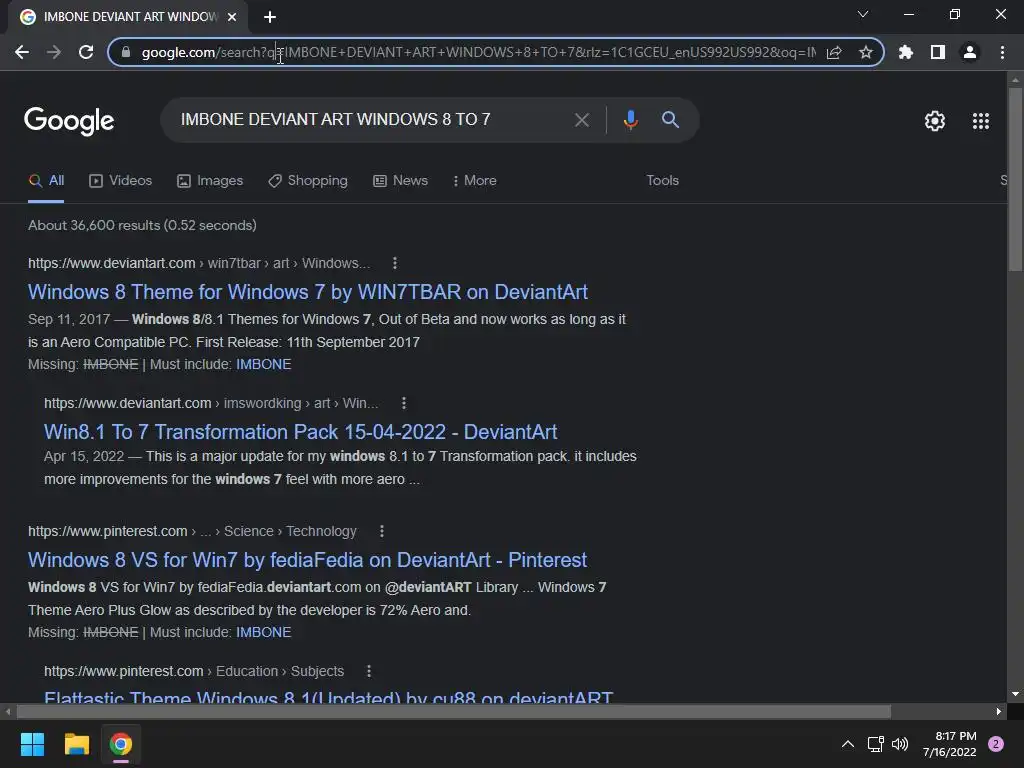This screenshot has width=1024, height=768.
Task: Switch to Shopping results tab
Action: point(308,181)
